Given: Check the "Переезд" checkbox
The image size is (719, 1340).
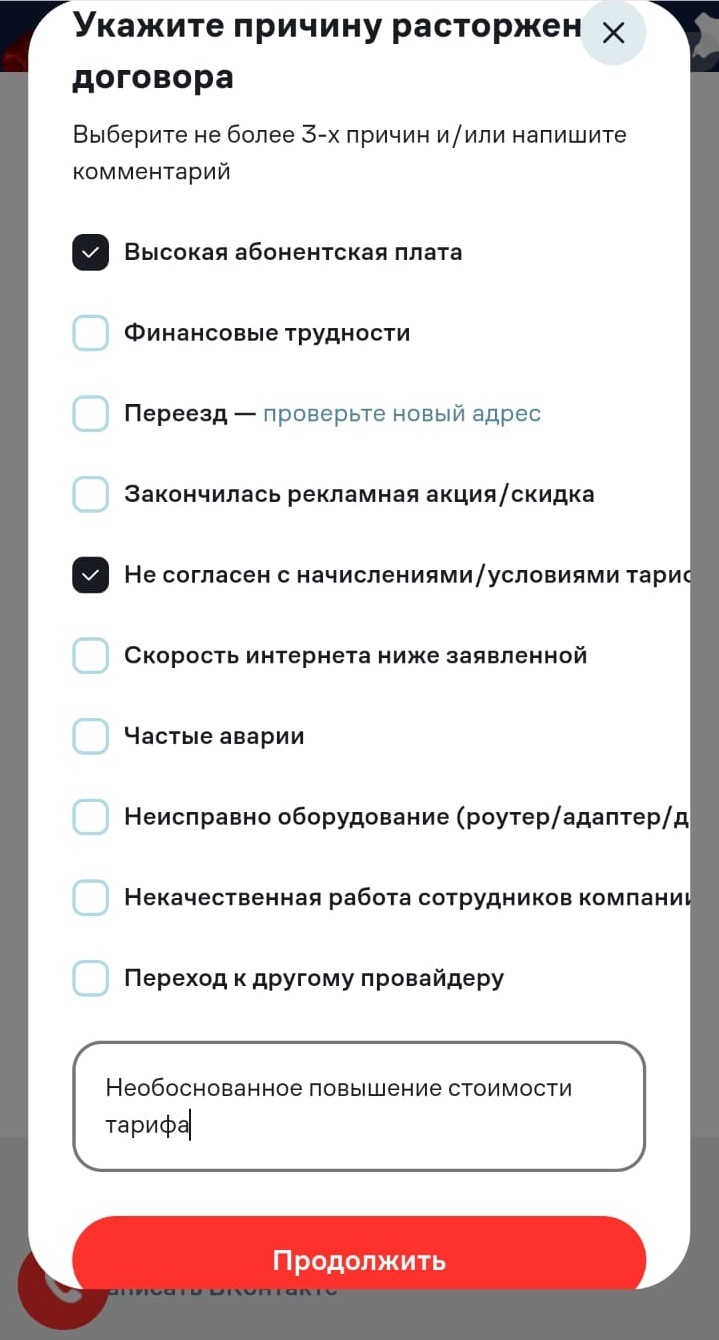Looking at the screenshot, I should coord(90,413).
